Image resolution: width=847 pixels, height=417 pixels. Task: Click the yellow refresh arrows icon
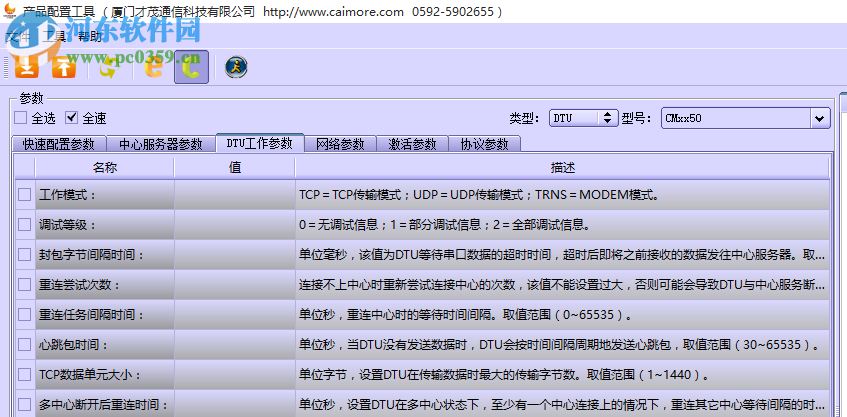[x=109, y=67]
